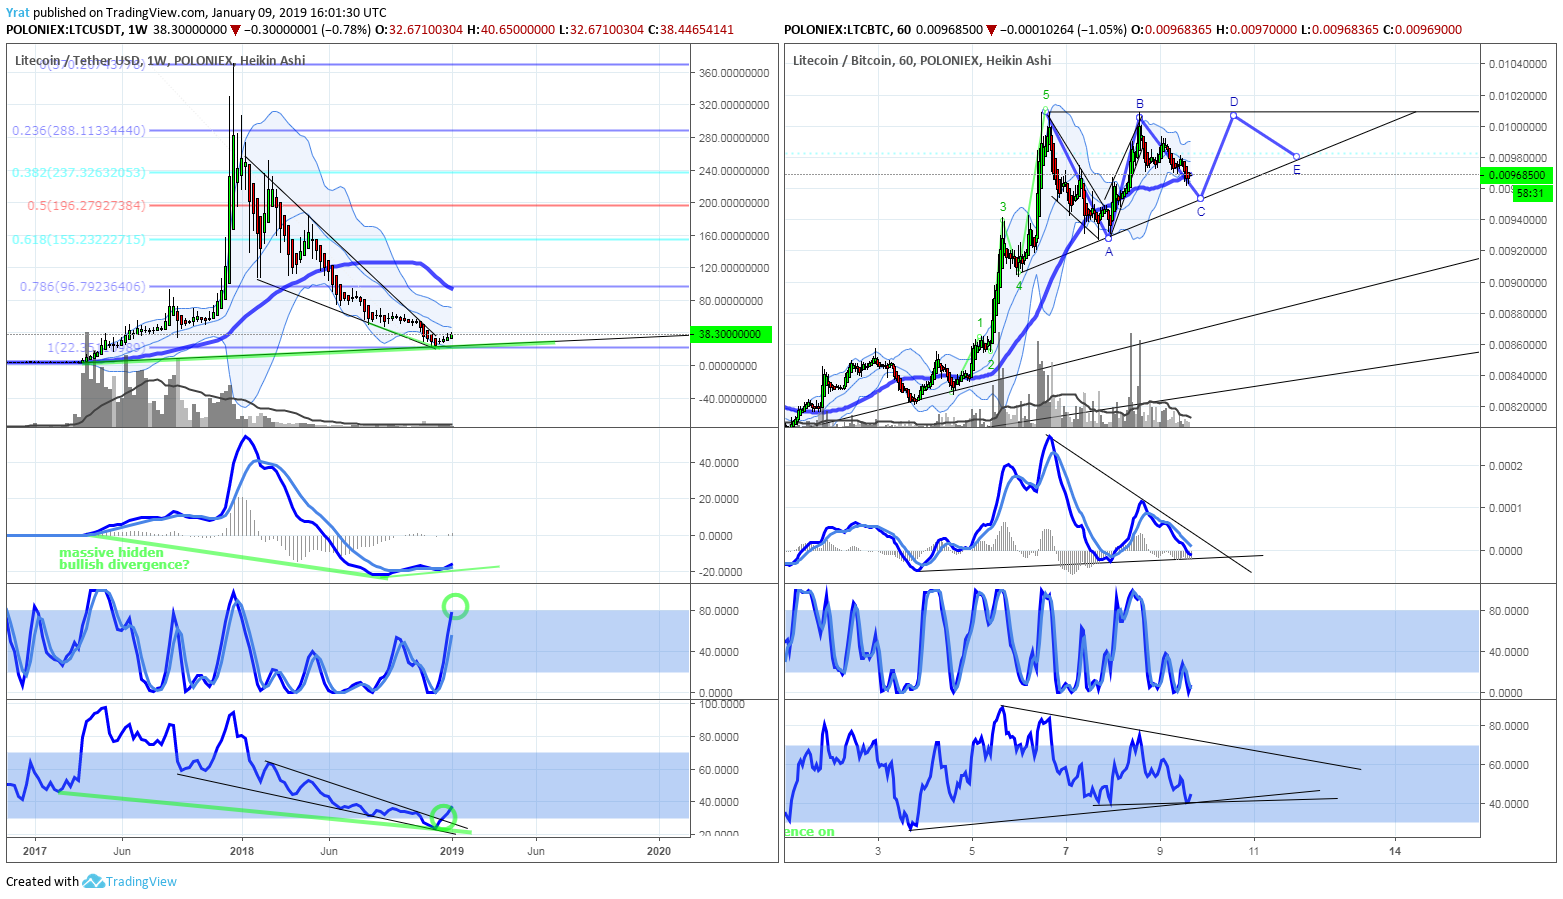Click the 11 date label on the LTCBTC time axis

(1253, 851)
